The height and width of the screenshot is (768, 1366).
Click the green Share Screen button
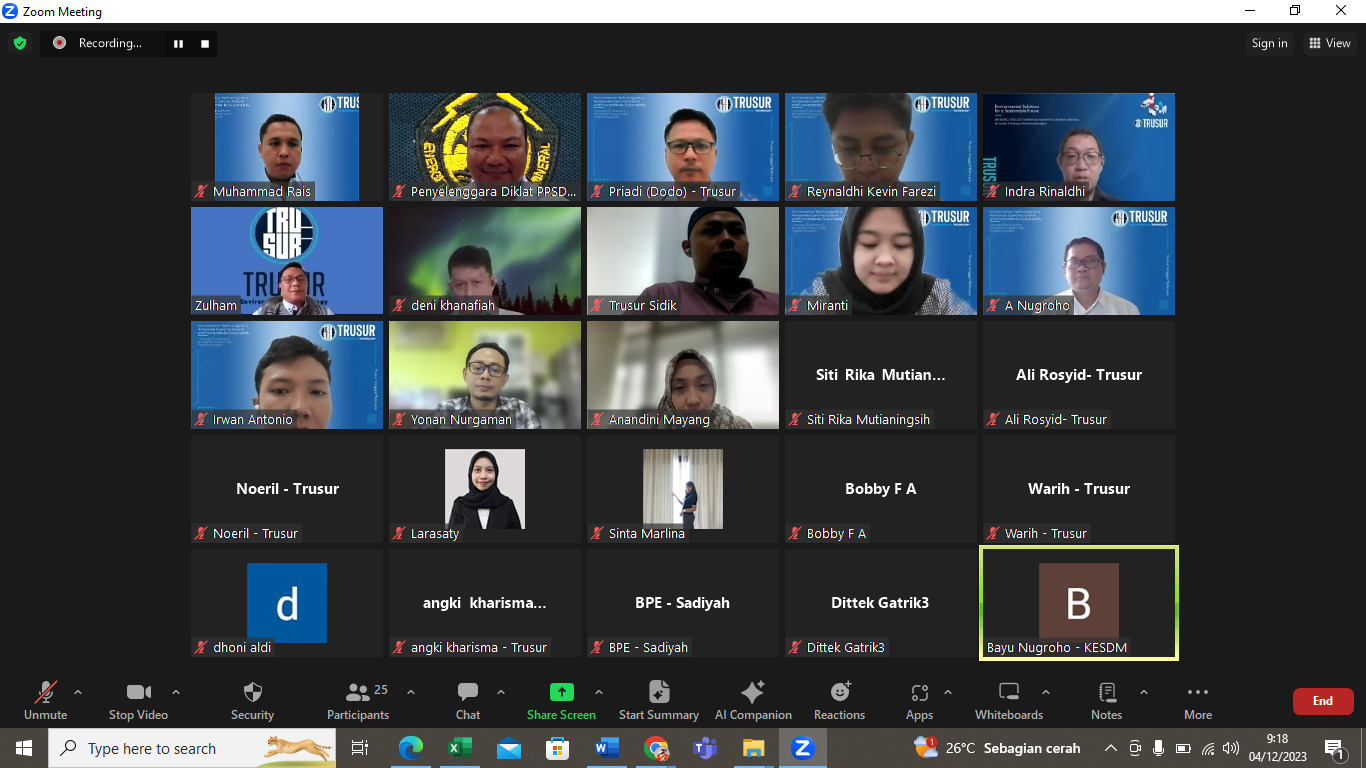561,701
